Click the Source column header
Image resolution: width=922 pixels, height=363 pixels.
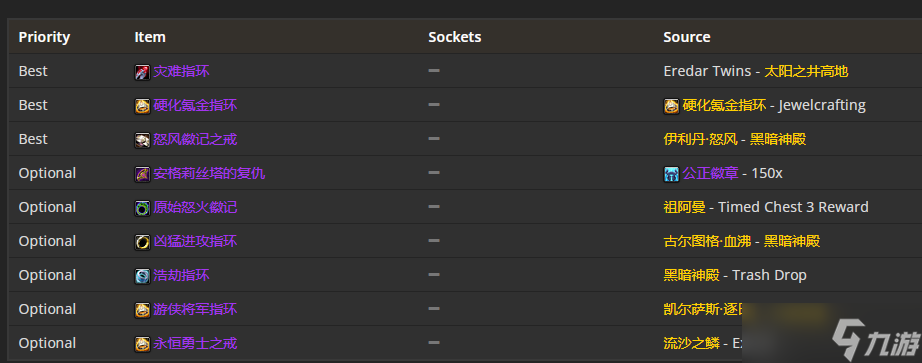[687, 37]
